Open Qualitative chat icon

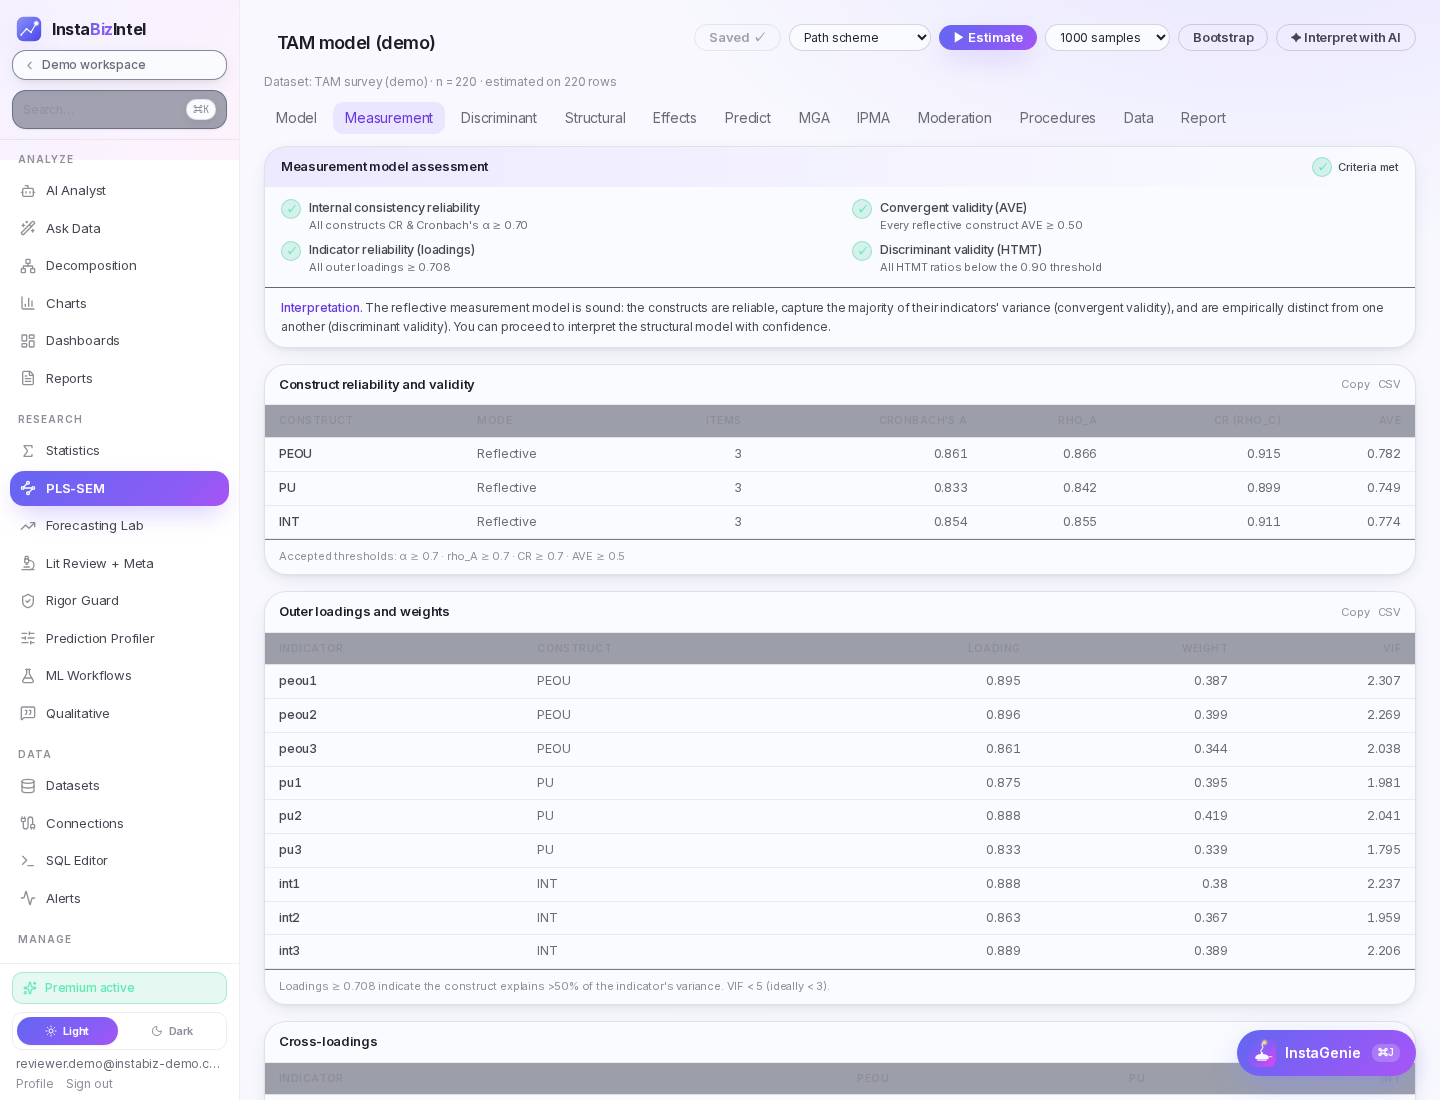point(28,713)
